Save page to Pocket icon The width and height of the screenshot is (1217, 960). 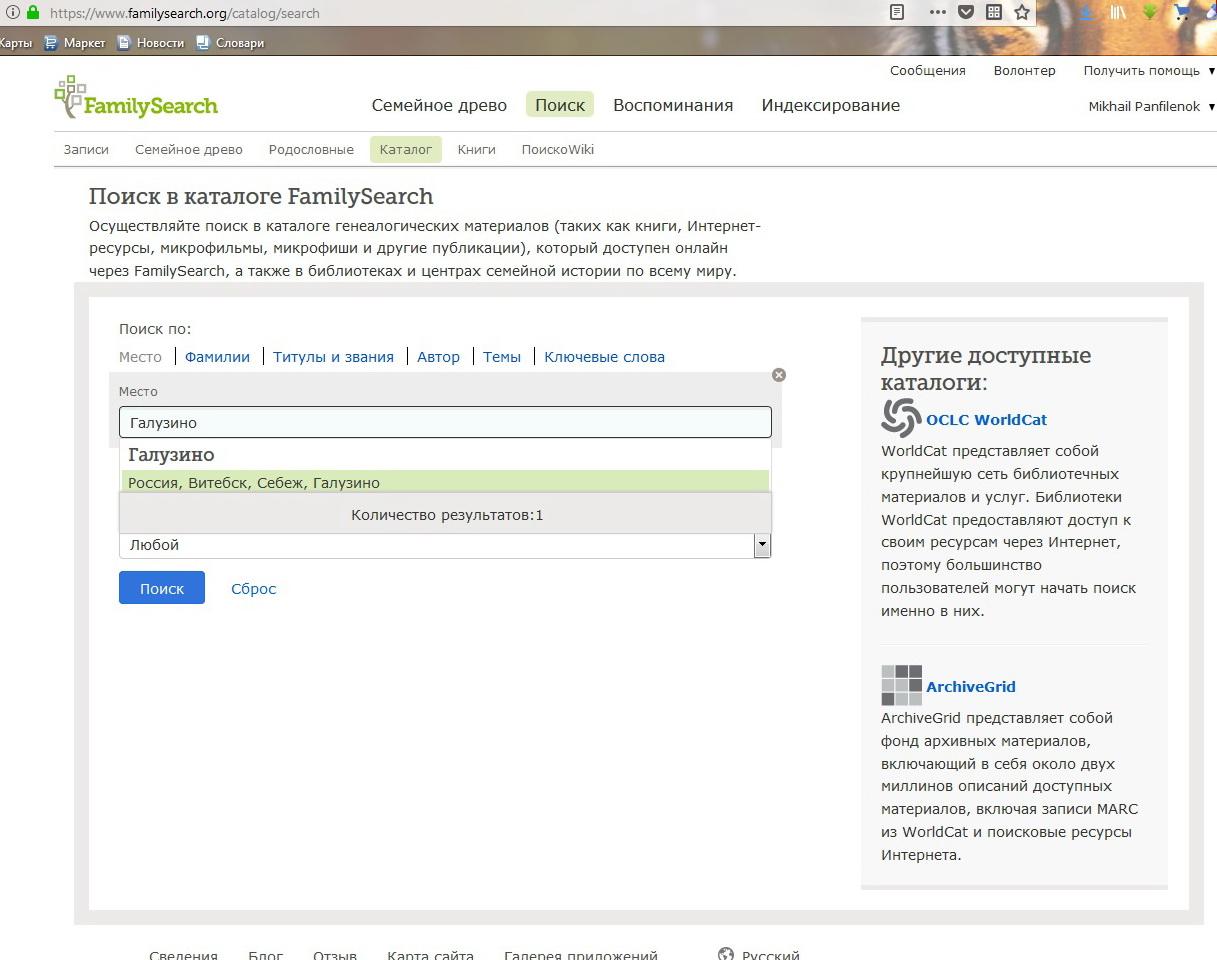coord(965,13)
